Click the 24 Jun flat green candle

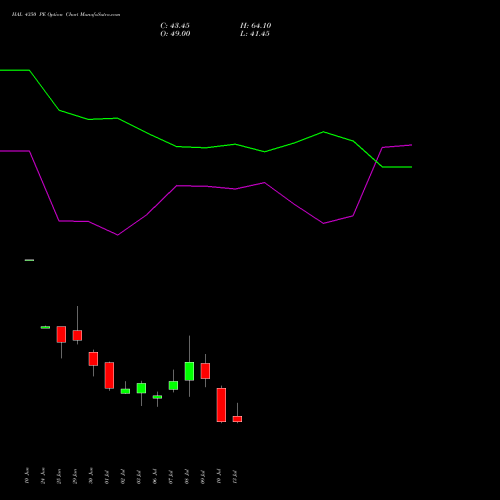pyautogui.click(x=45, y=327)
